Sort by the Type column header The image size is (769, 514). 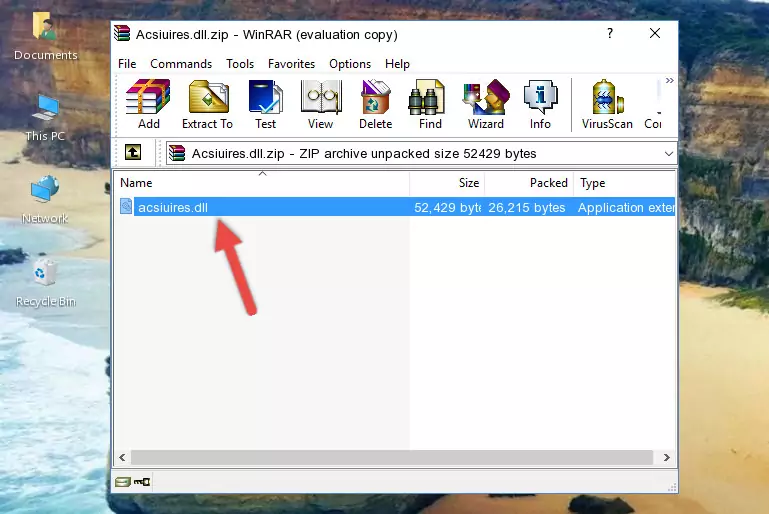click(x=624, y=183)
